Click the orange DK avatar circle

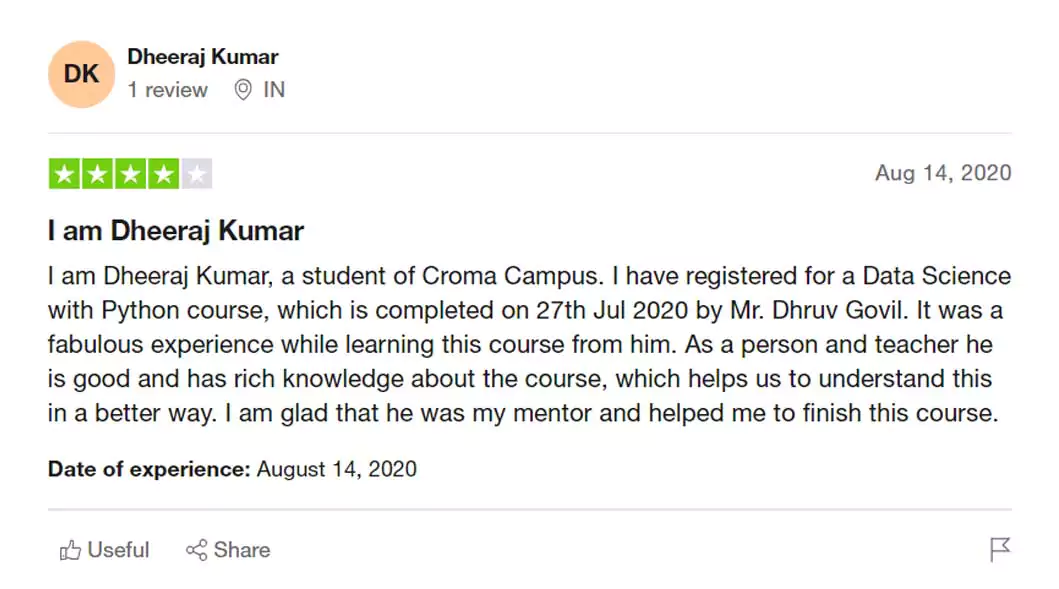(82, 74)
